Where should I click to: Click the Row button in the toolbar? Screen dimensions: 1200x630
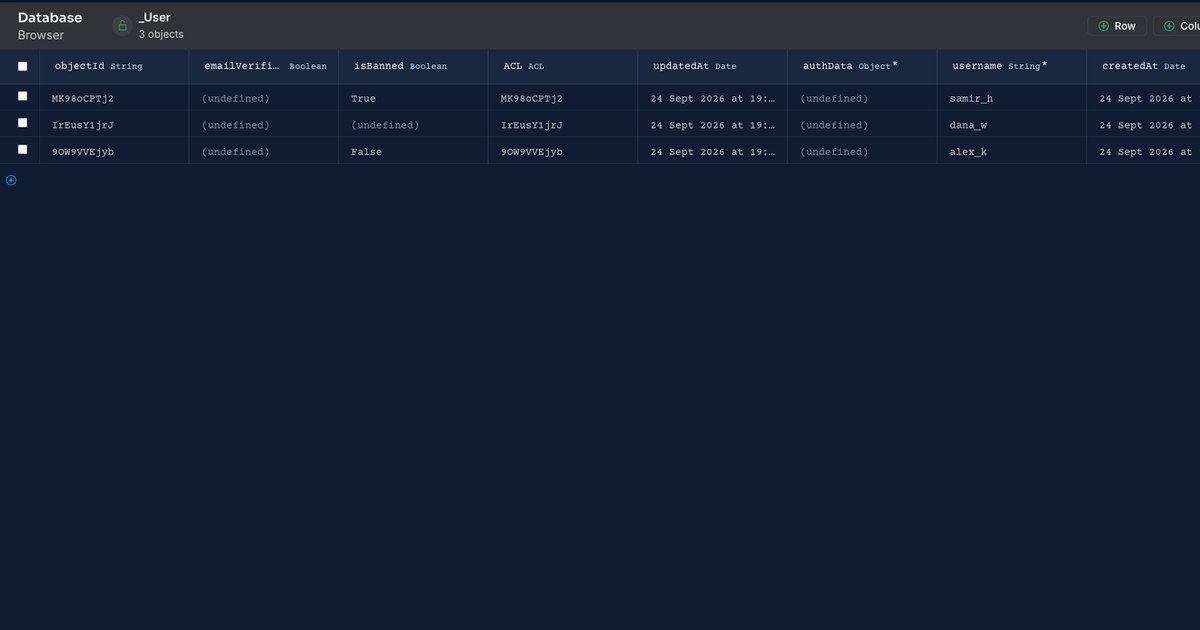point(1117,26)
